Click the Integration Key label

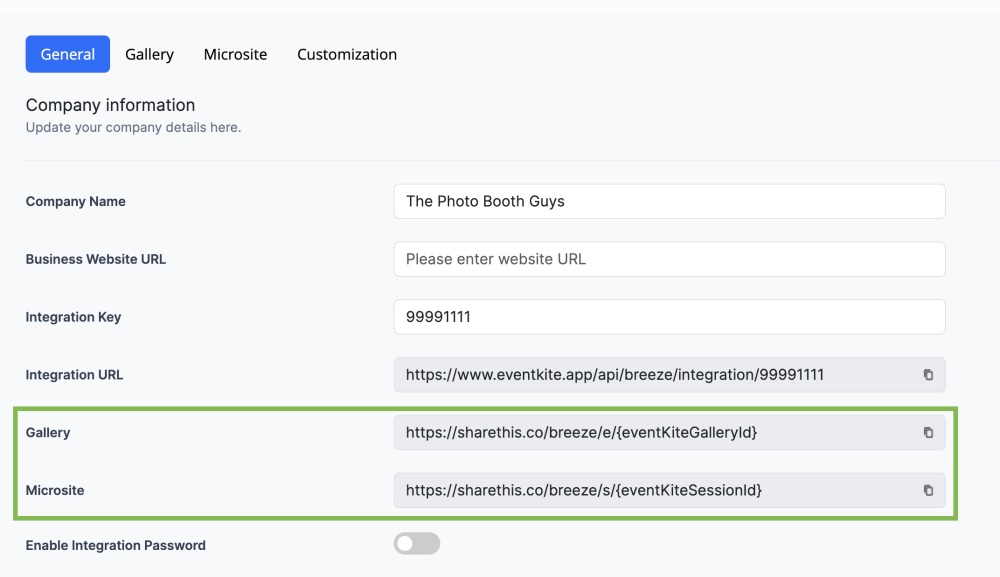click(x=74, y=317)
